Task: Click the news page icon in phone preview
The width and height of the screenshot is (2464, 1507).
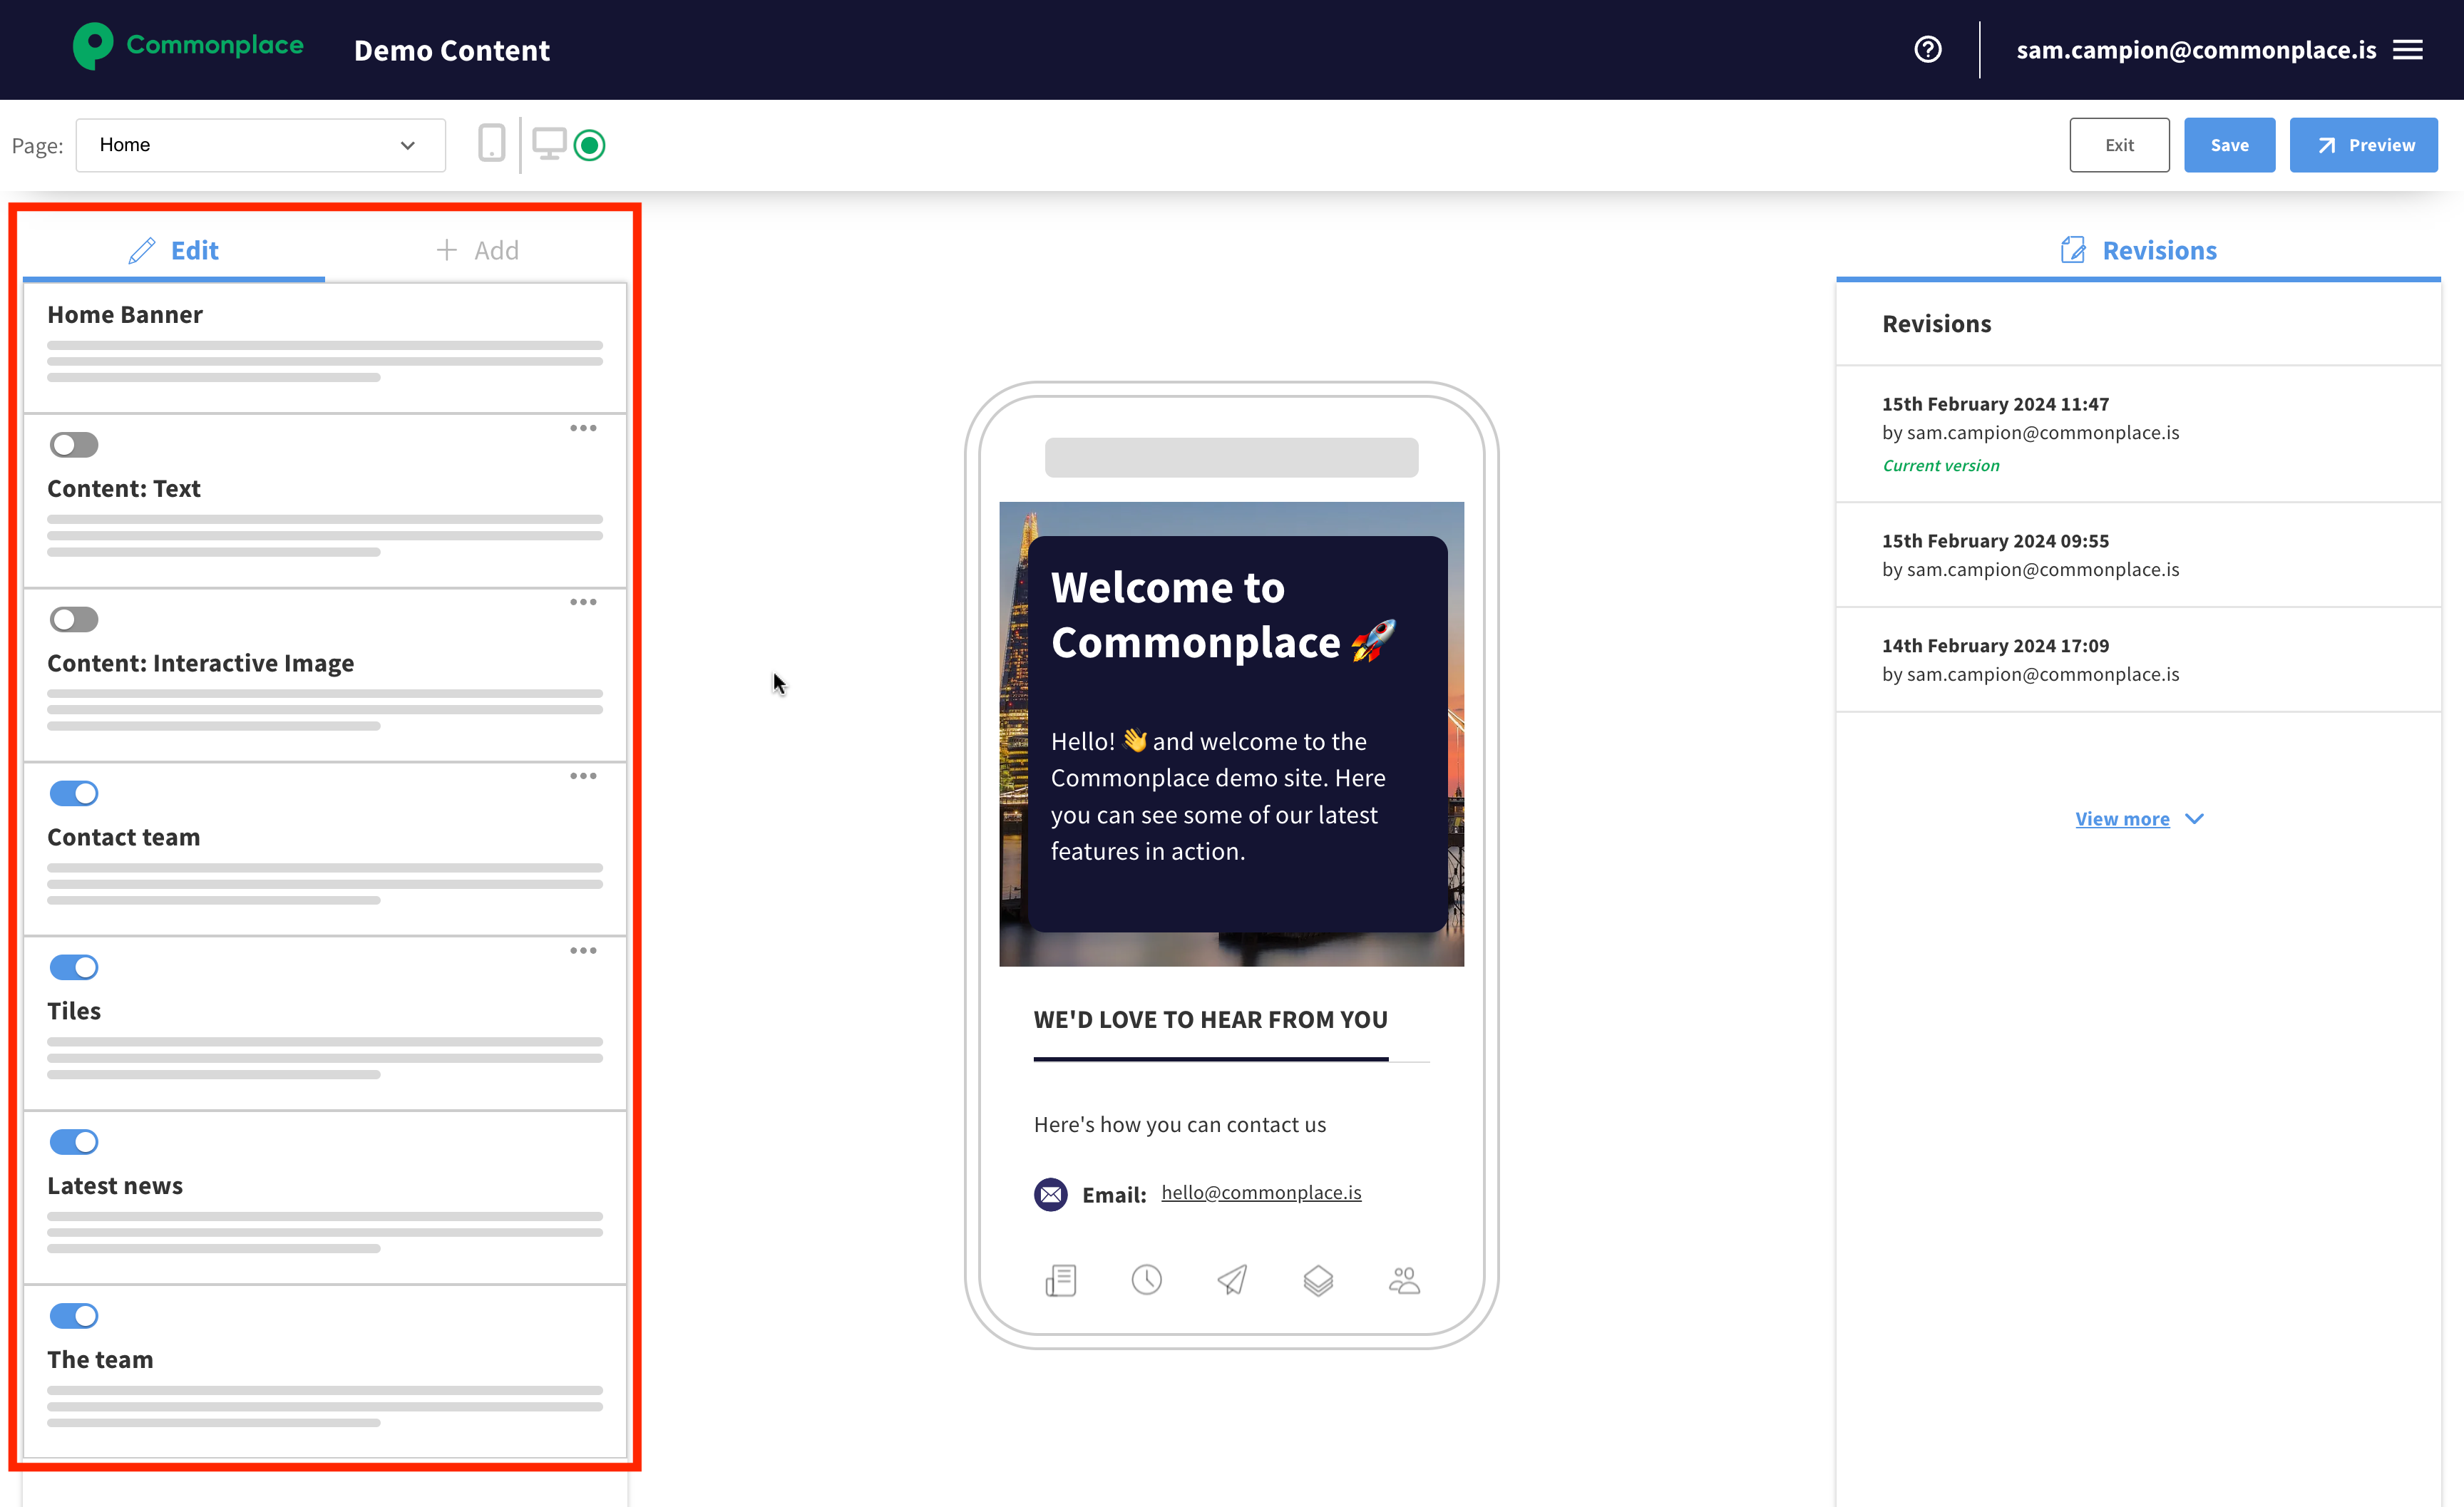Action: [1060, 1280]
